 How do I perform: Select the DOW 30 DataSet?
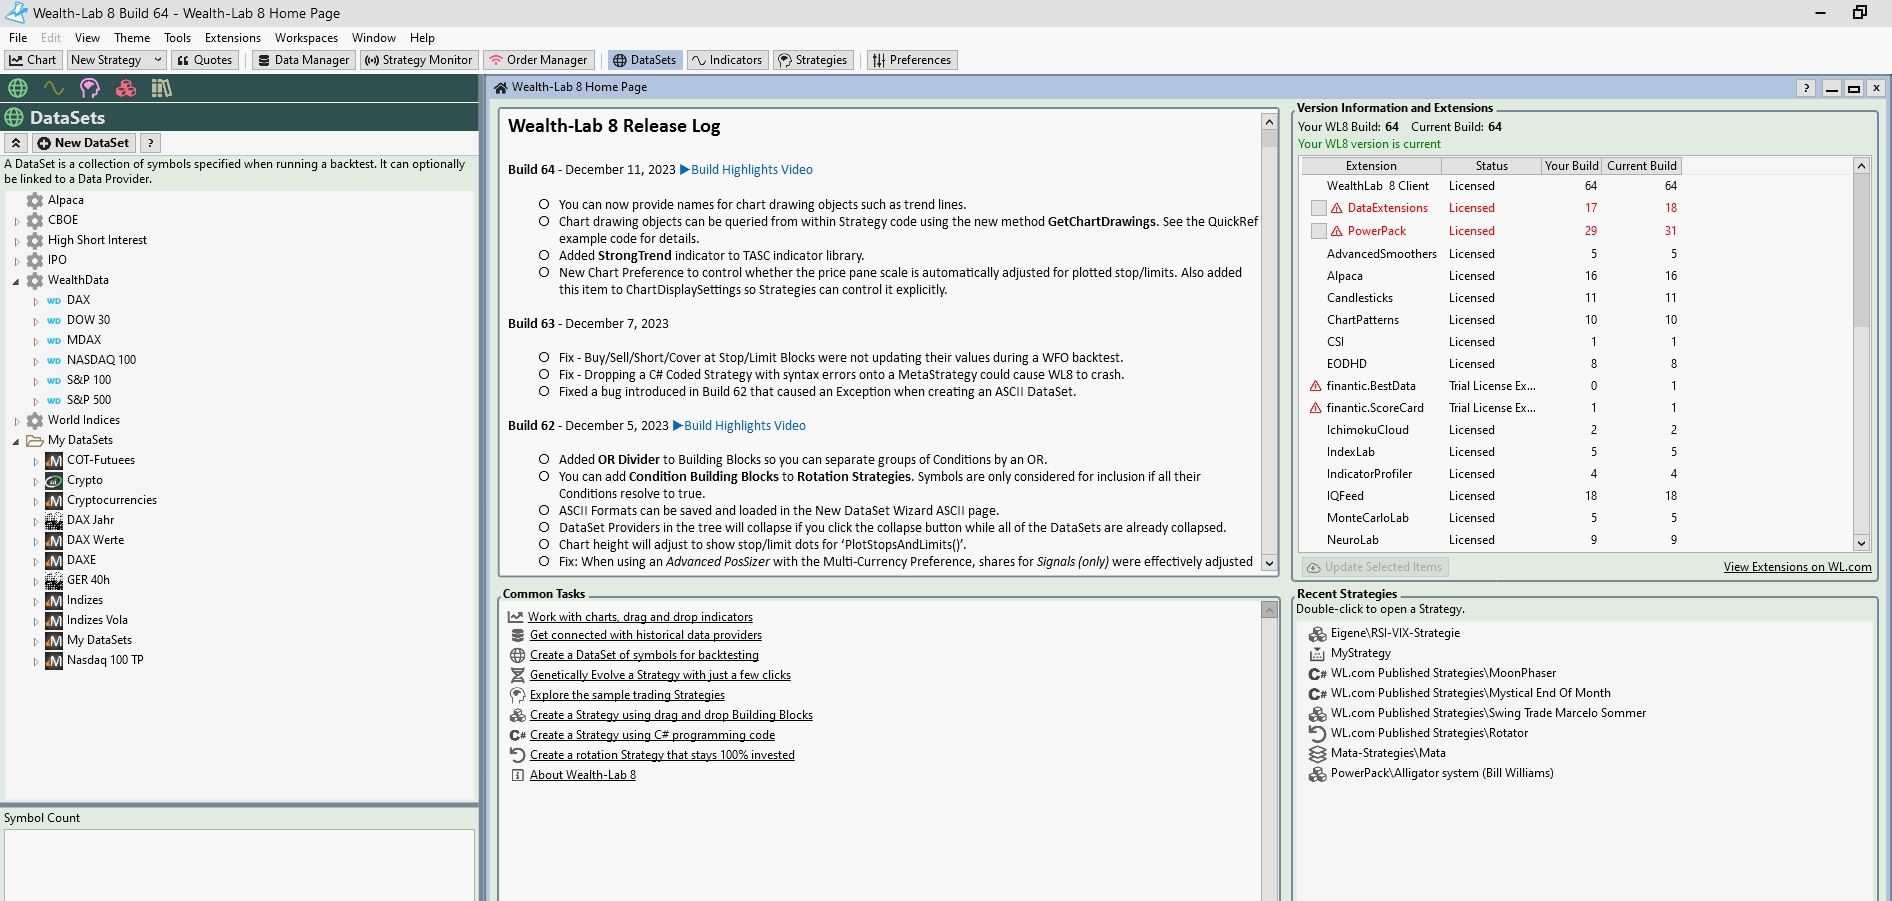click(x=88, y=320)
